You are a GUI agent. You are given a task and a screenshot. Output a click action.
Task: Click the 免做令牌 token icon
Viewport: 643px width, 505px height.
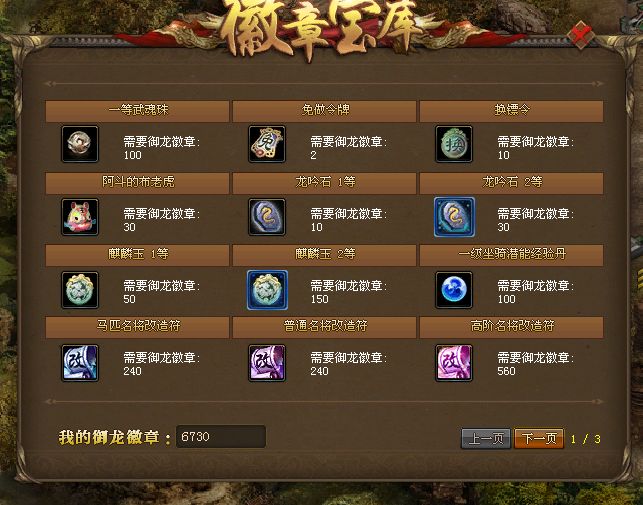[x=267, y=144]
